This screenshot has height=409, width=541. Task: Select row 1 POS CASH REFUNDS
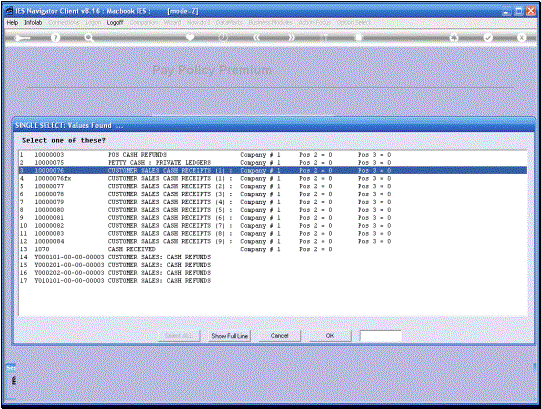point(273,155)
